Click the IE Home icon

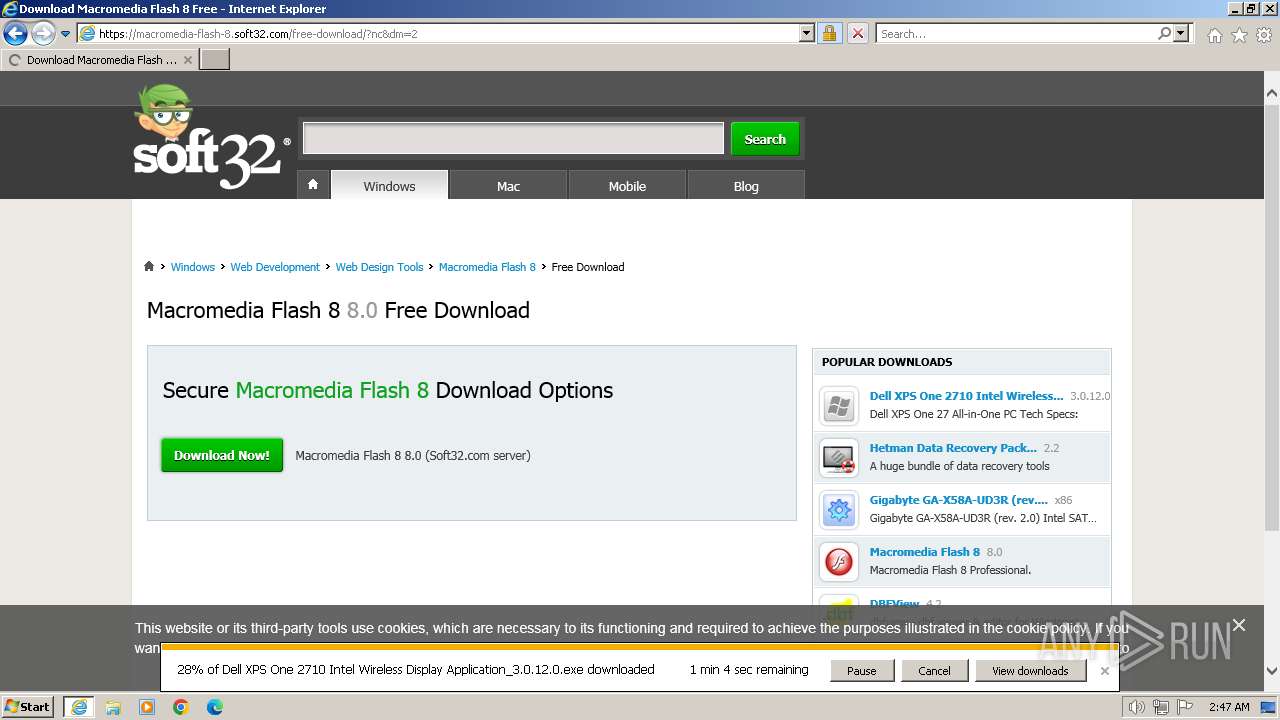[x=1214, y=35]
